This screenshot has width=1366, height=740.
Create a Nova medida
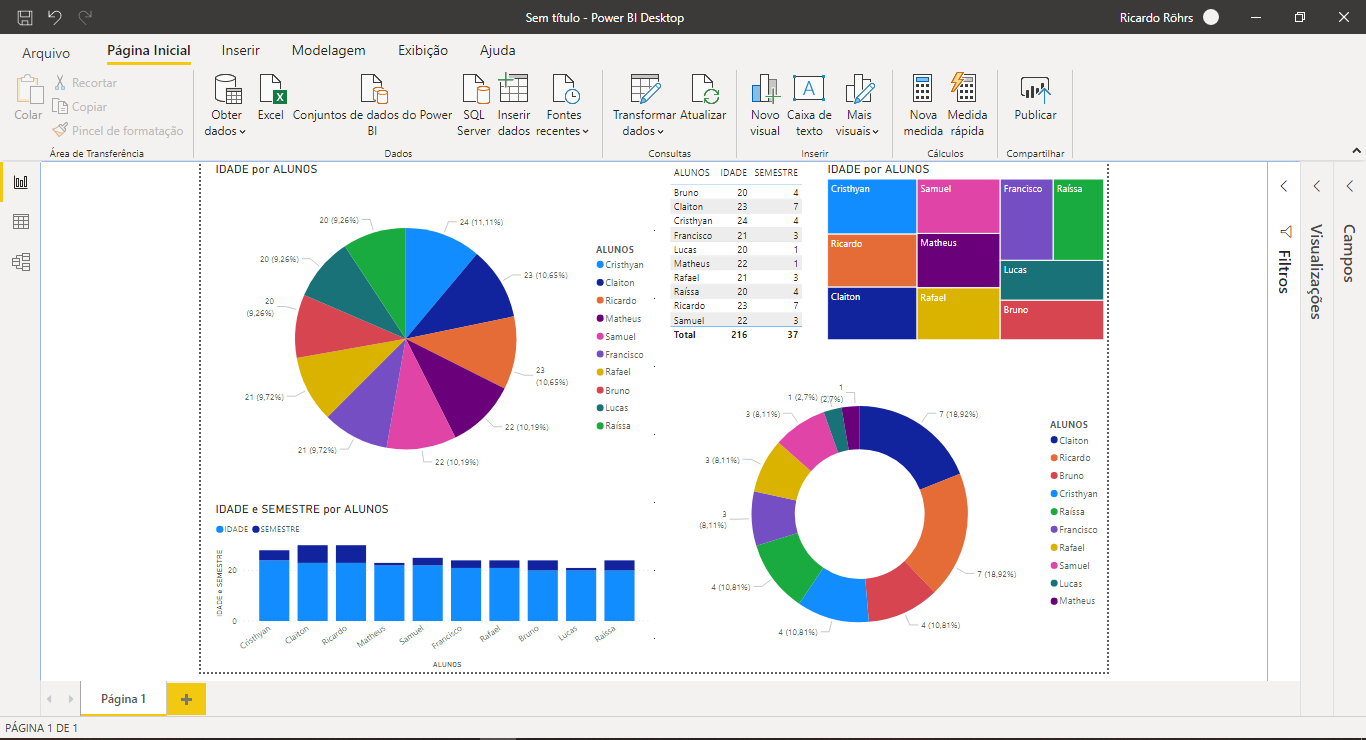pos(923,92)
